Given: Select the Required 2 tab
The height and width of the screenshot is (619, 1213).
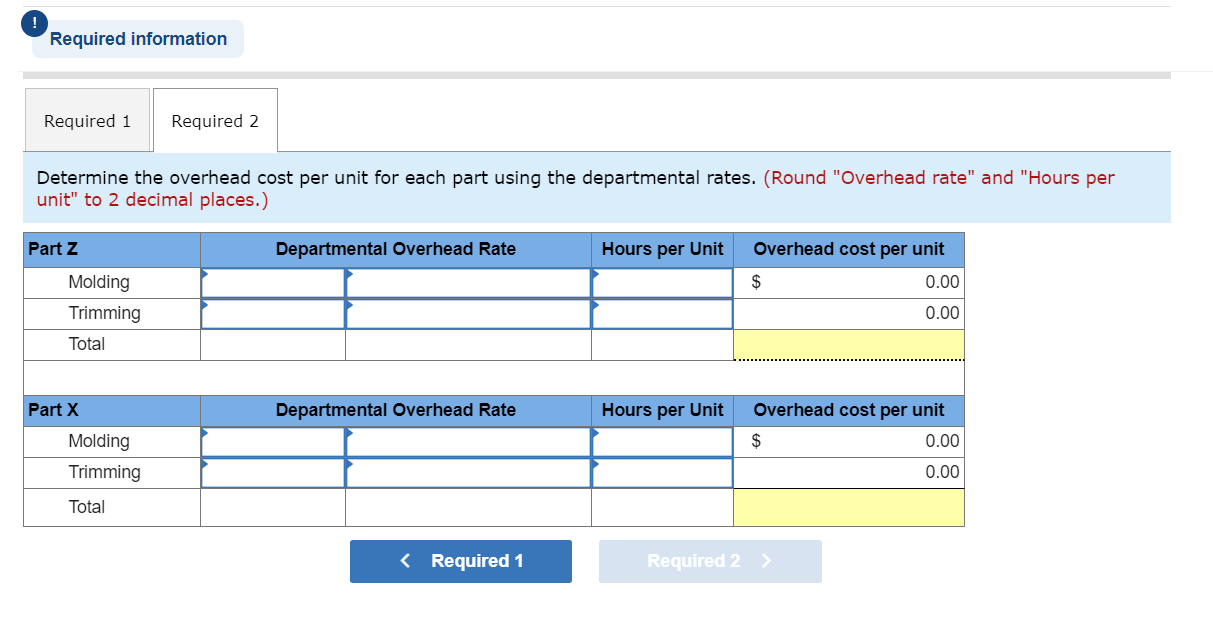Looking at the screenshot, I should [x=214, y=120].
